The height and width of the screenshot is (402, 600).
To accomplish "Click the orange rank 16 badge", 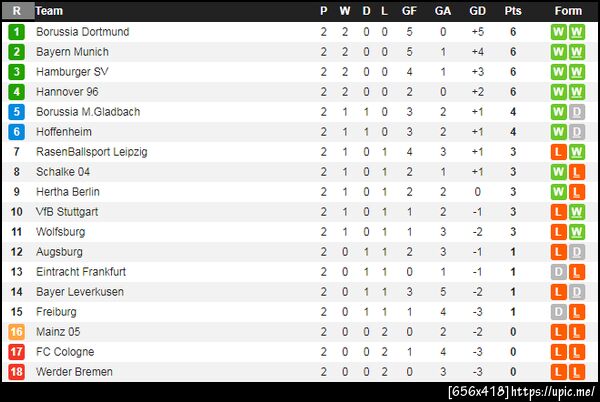I will (x=16, y=332).
